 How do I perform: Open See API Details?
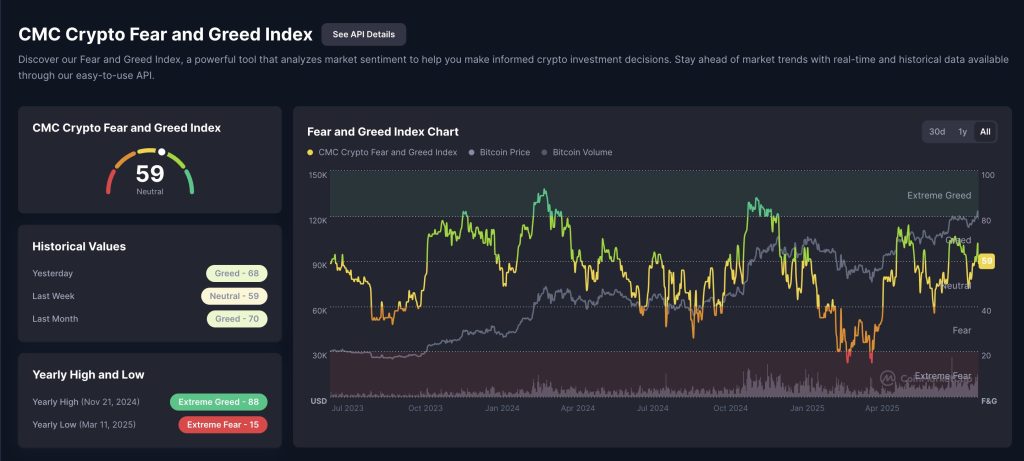coord(363,34)
